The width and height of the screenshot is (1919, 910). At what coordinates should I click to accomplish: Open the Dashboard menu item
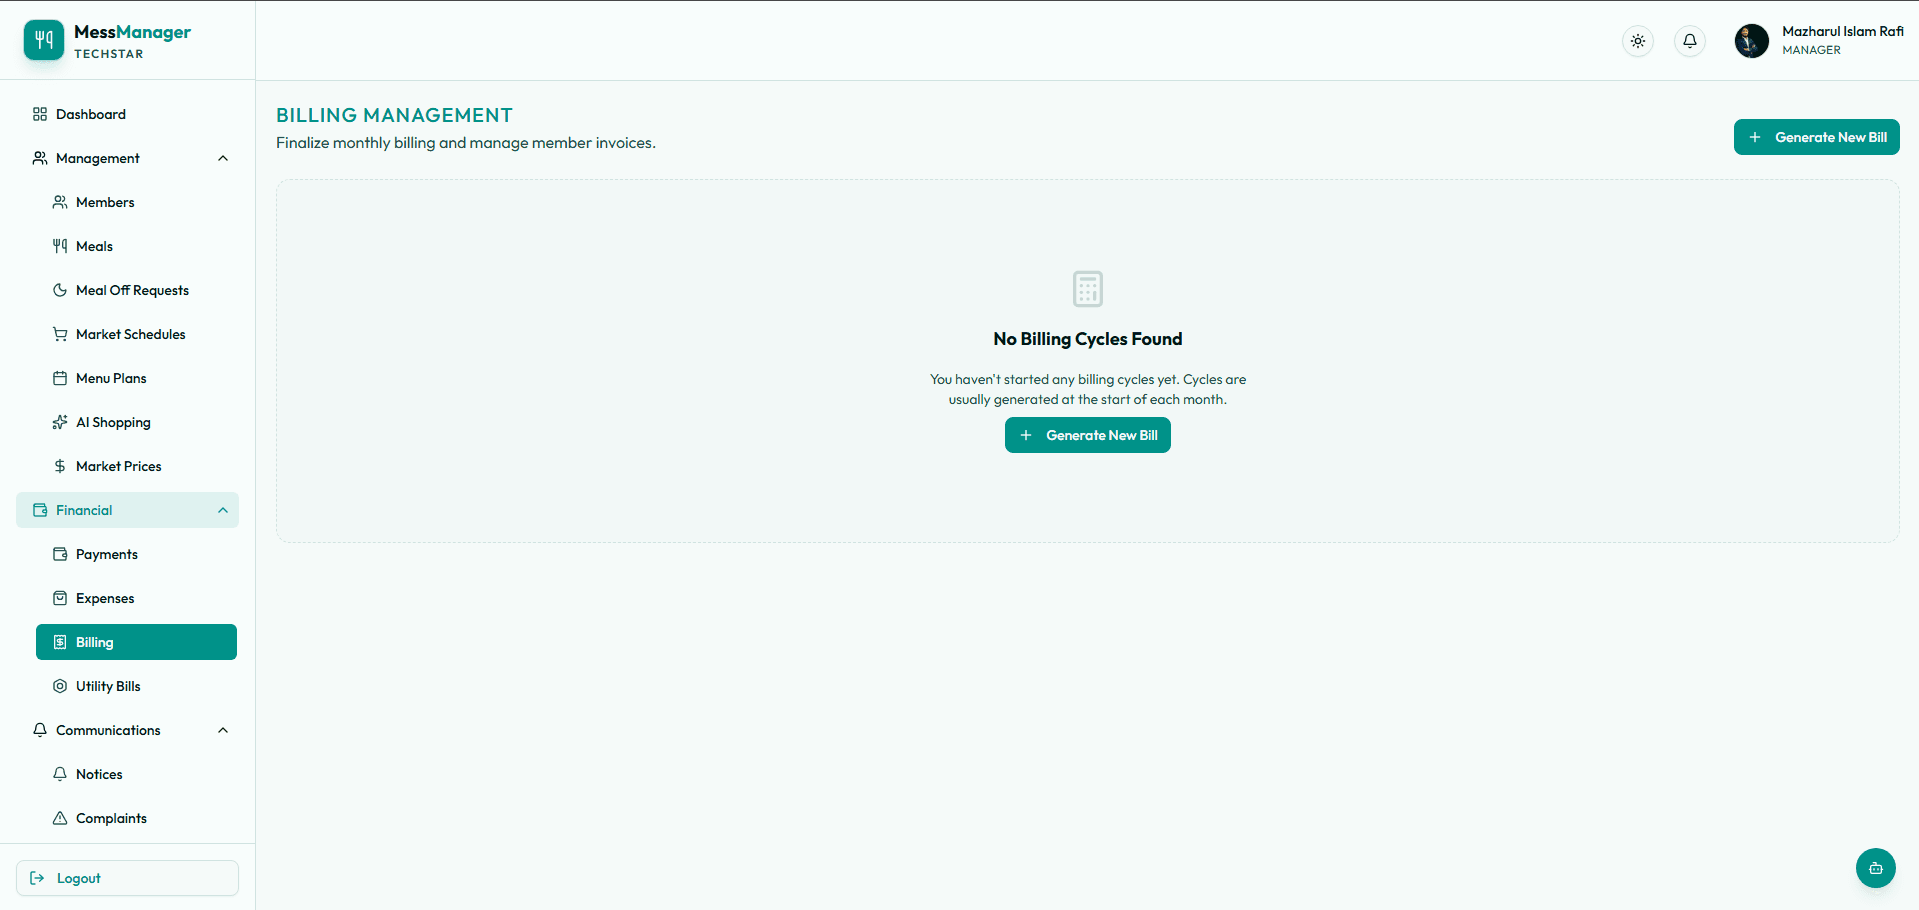(127, 114)
